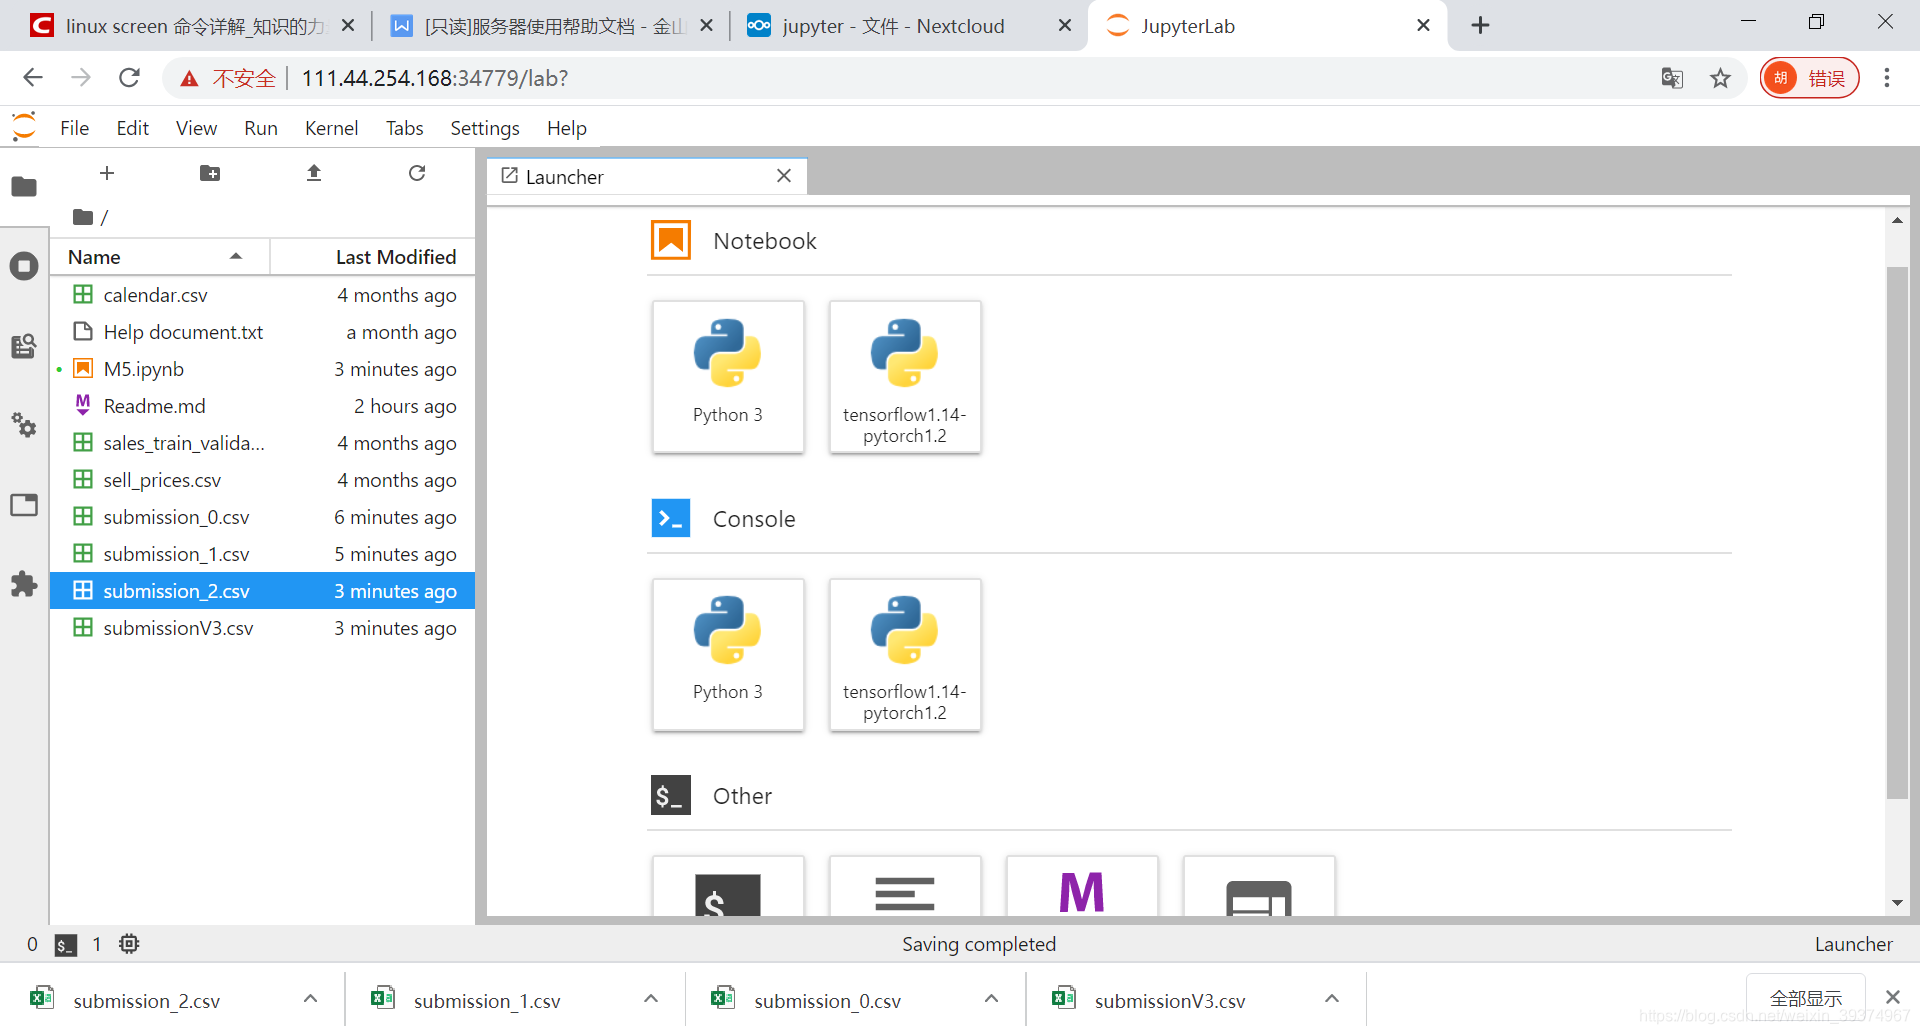
Task: Click the Upload Files icon
Action: [314, 173]
